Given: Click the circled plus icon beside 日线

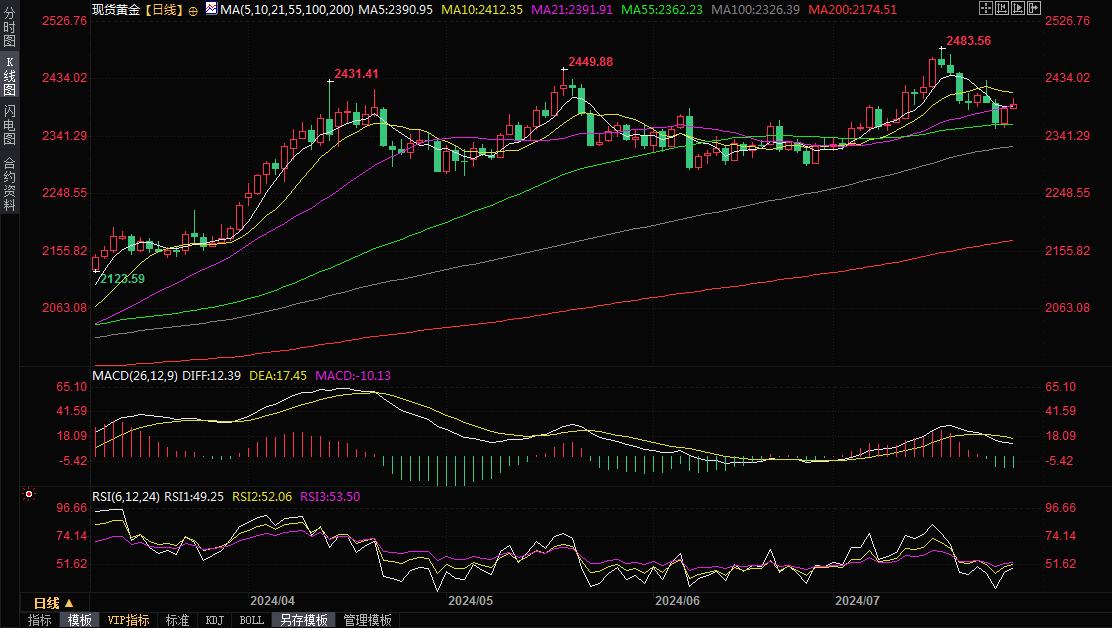Looking at the screenshot, I should point(192,9).
